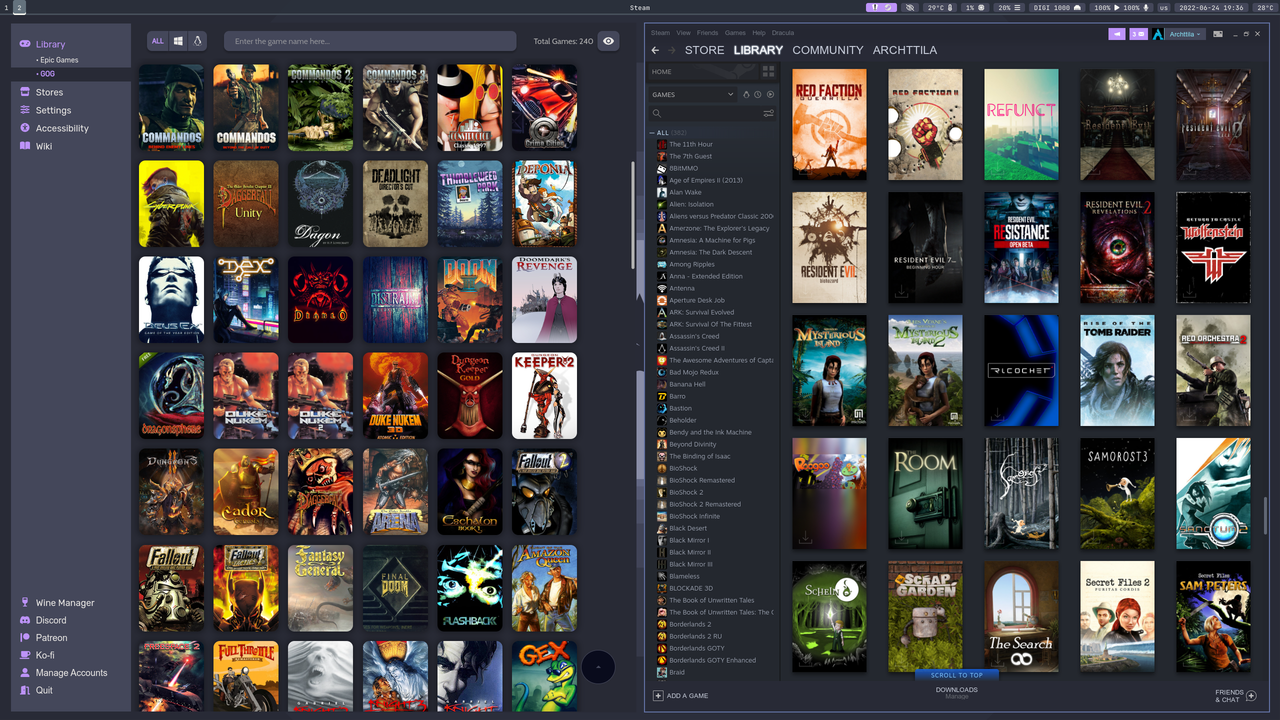Open Steam's grid collections view icon

(769, 72)
